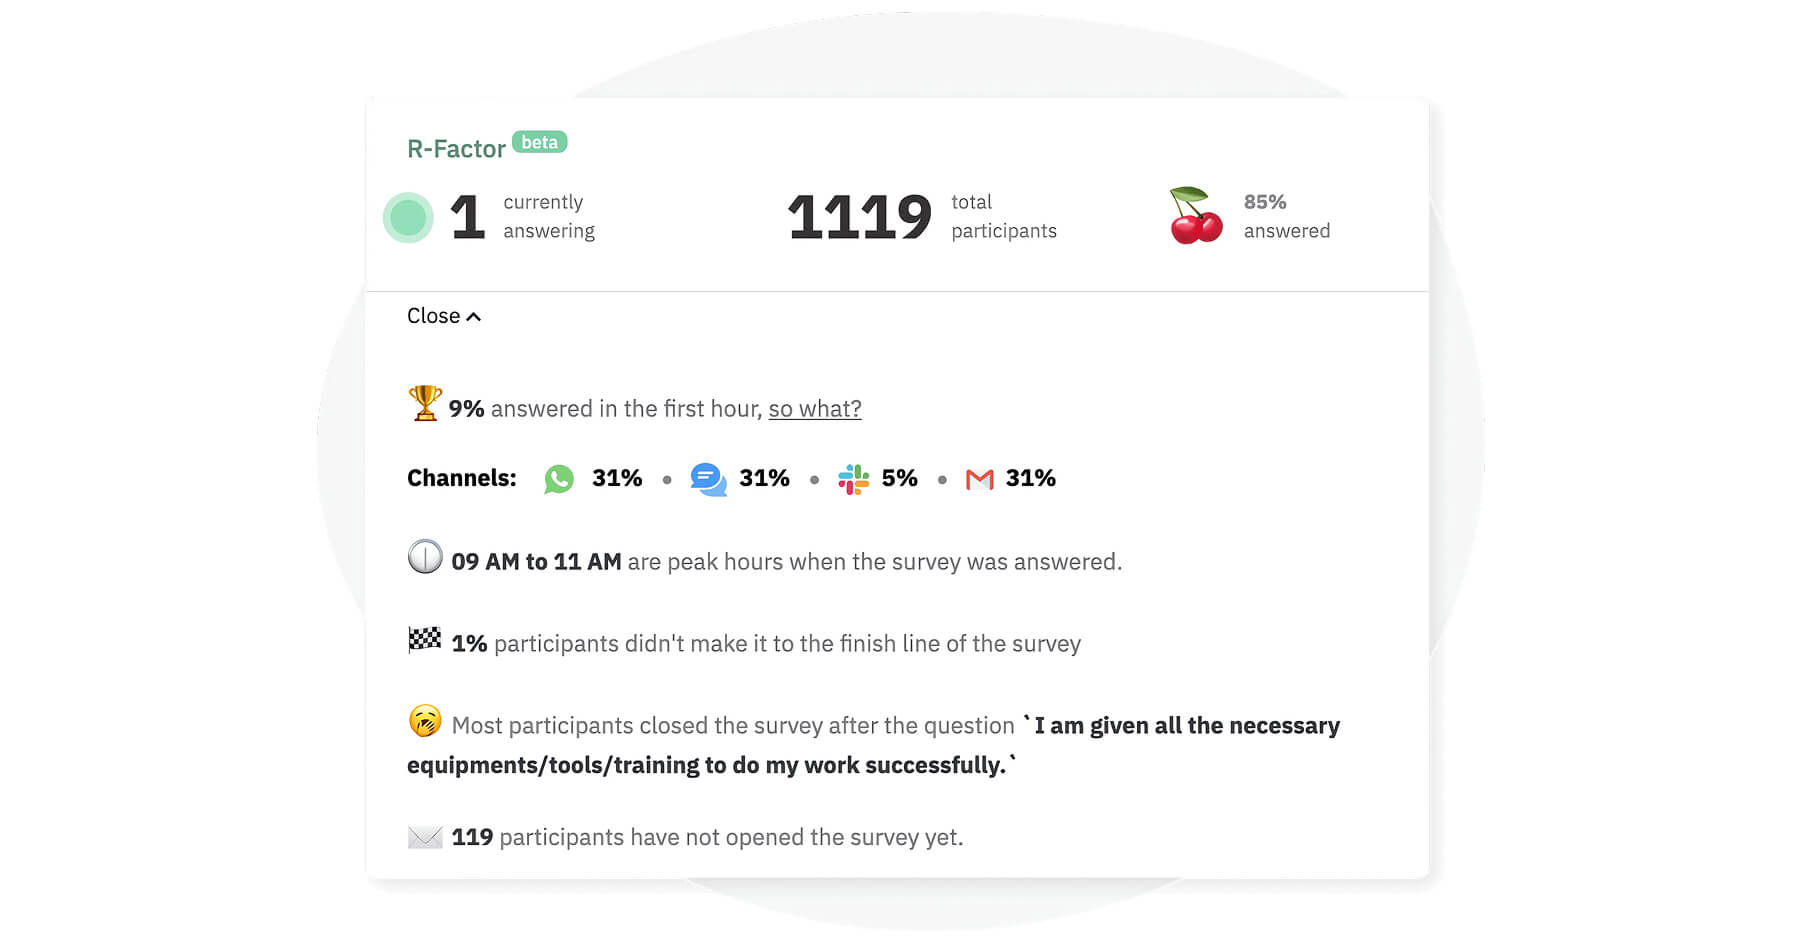Click the trophy icon
Image resolution: width=1800 pixels, height=942 pixels.
click(x=425, y=403)
